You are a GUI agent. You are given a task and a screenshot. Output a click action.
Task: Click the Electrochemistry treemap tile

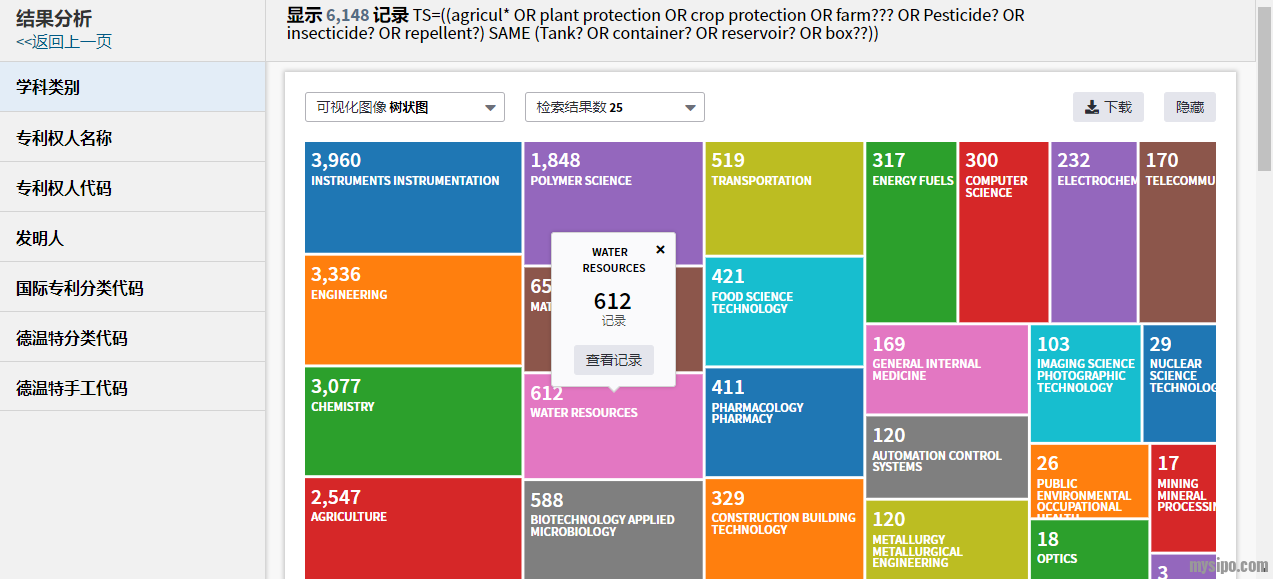coord(1094,232)
